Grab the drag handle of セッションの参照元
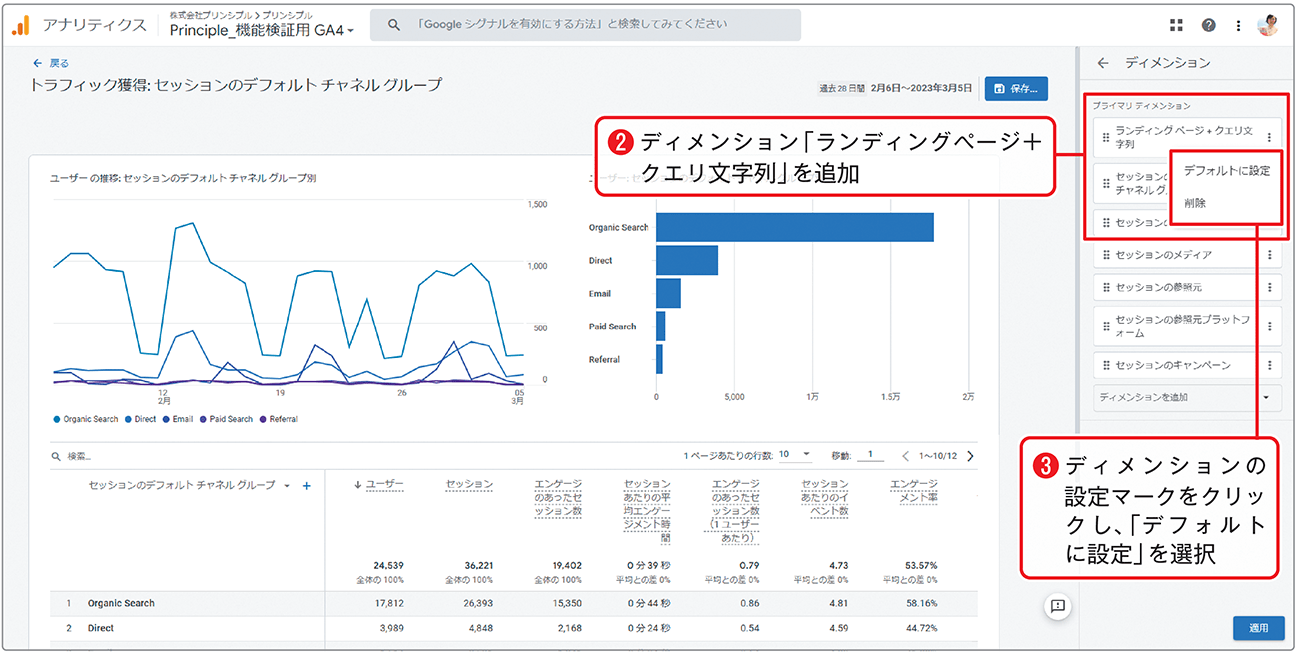The width and height of the screenshot is (1300, 653). pos(1105,288)
